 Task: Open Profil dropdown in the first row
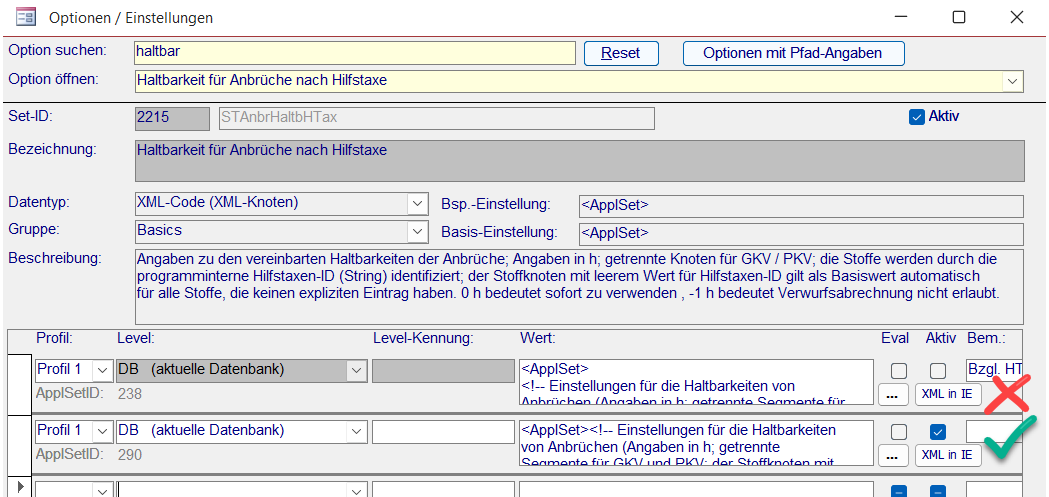click(103, 371)
